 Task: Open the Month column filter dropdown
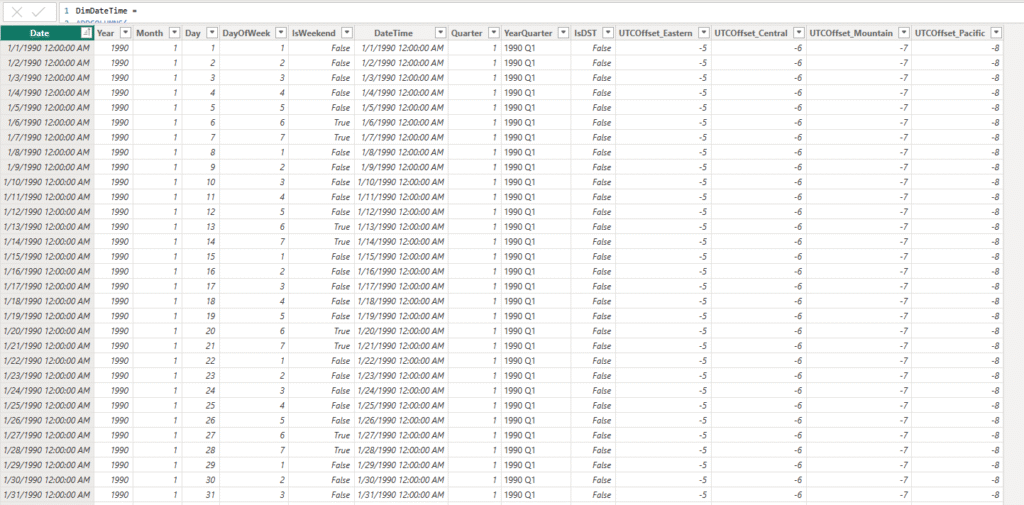174,33
